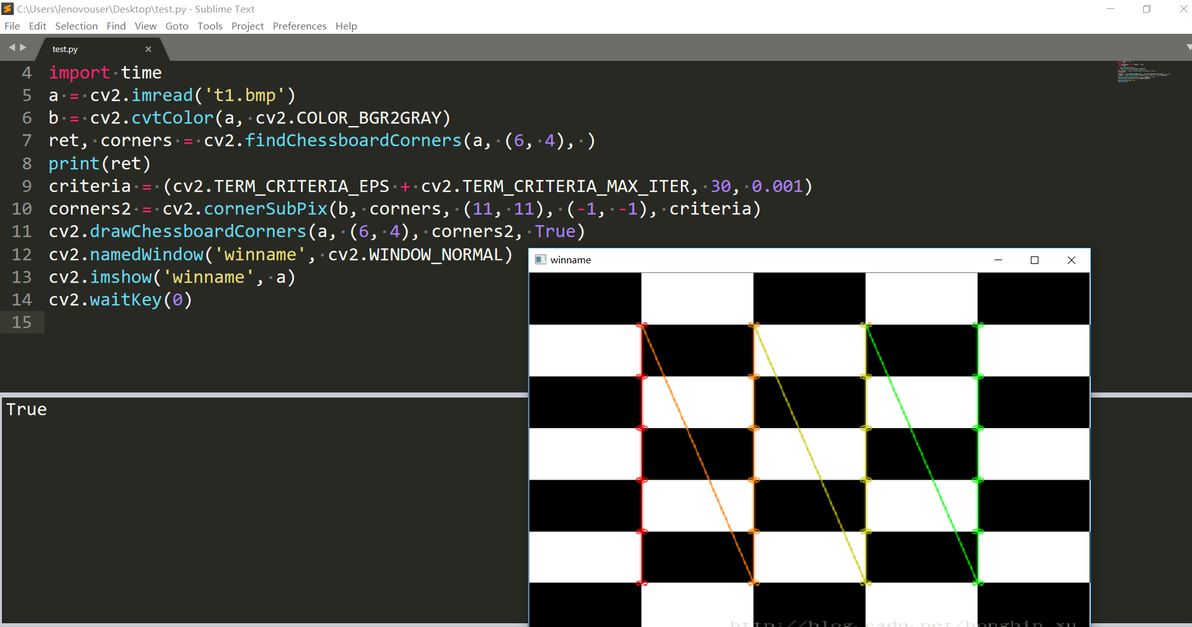This screenshot has width=1192, height=627.
Task: Maximize the winname image window
Action: [x=1035, y=260]
